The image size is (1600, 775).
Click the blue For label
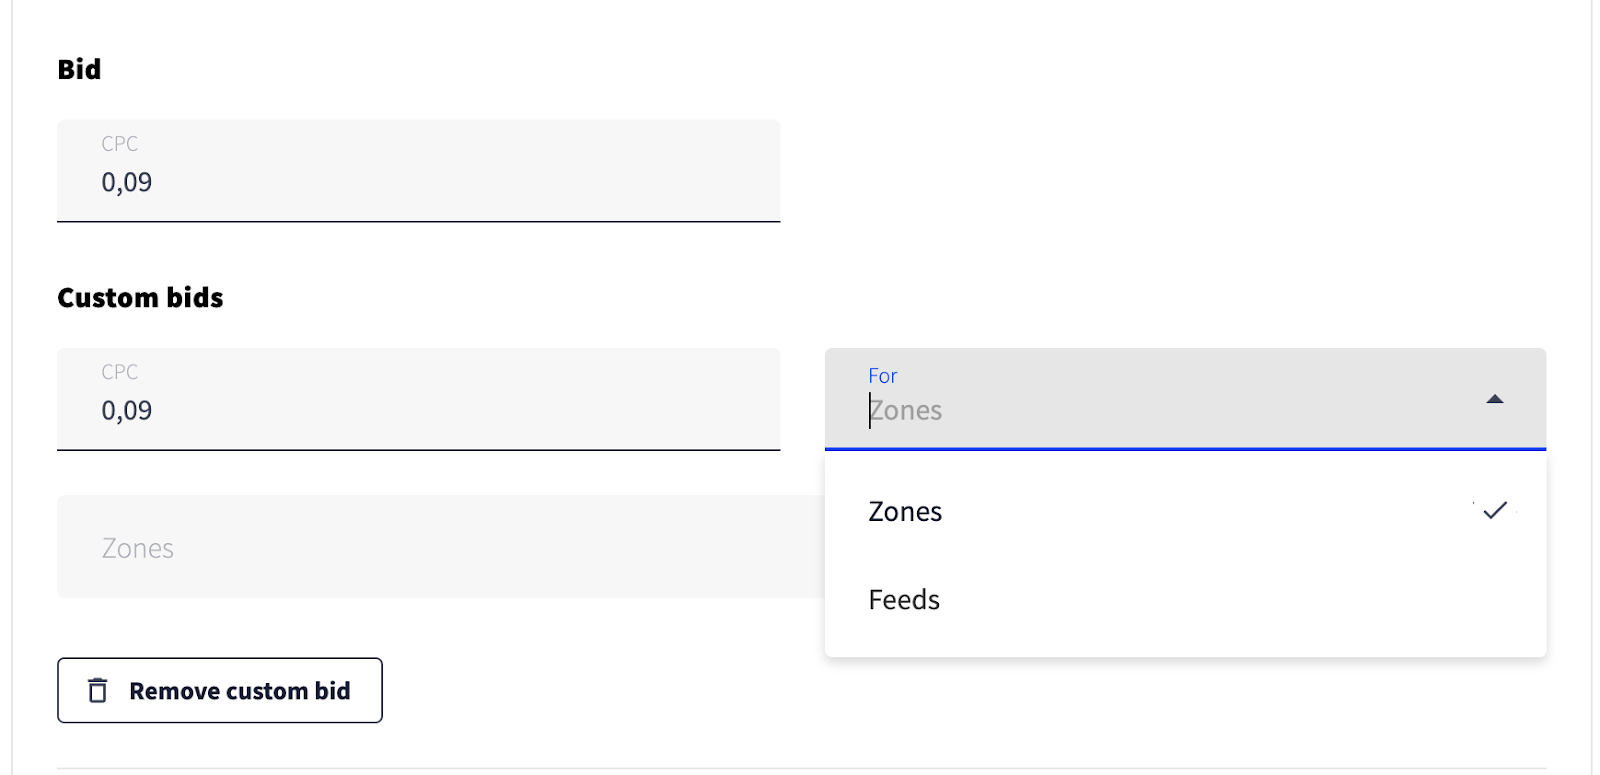click(x=882, y=376)
